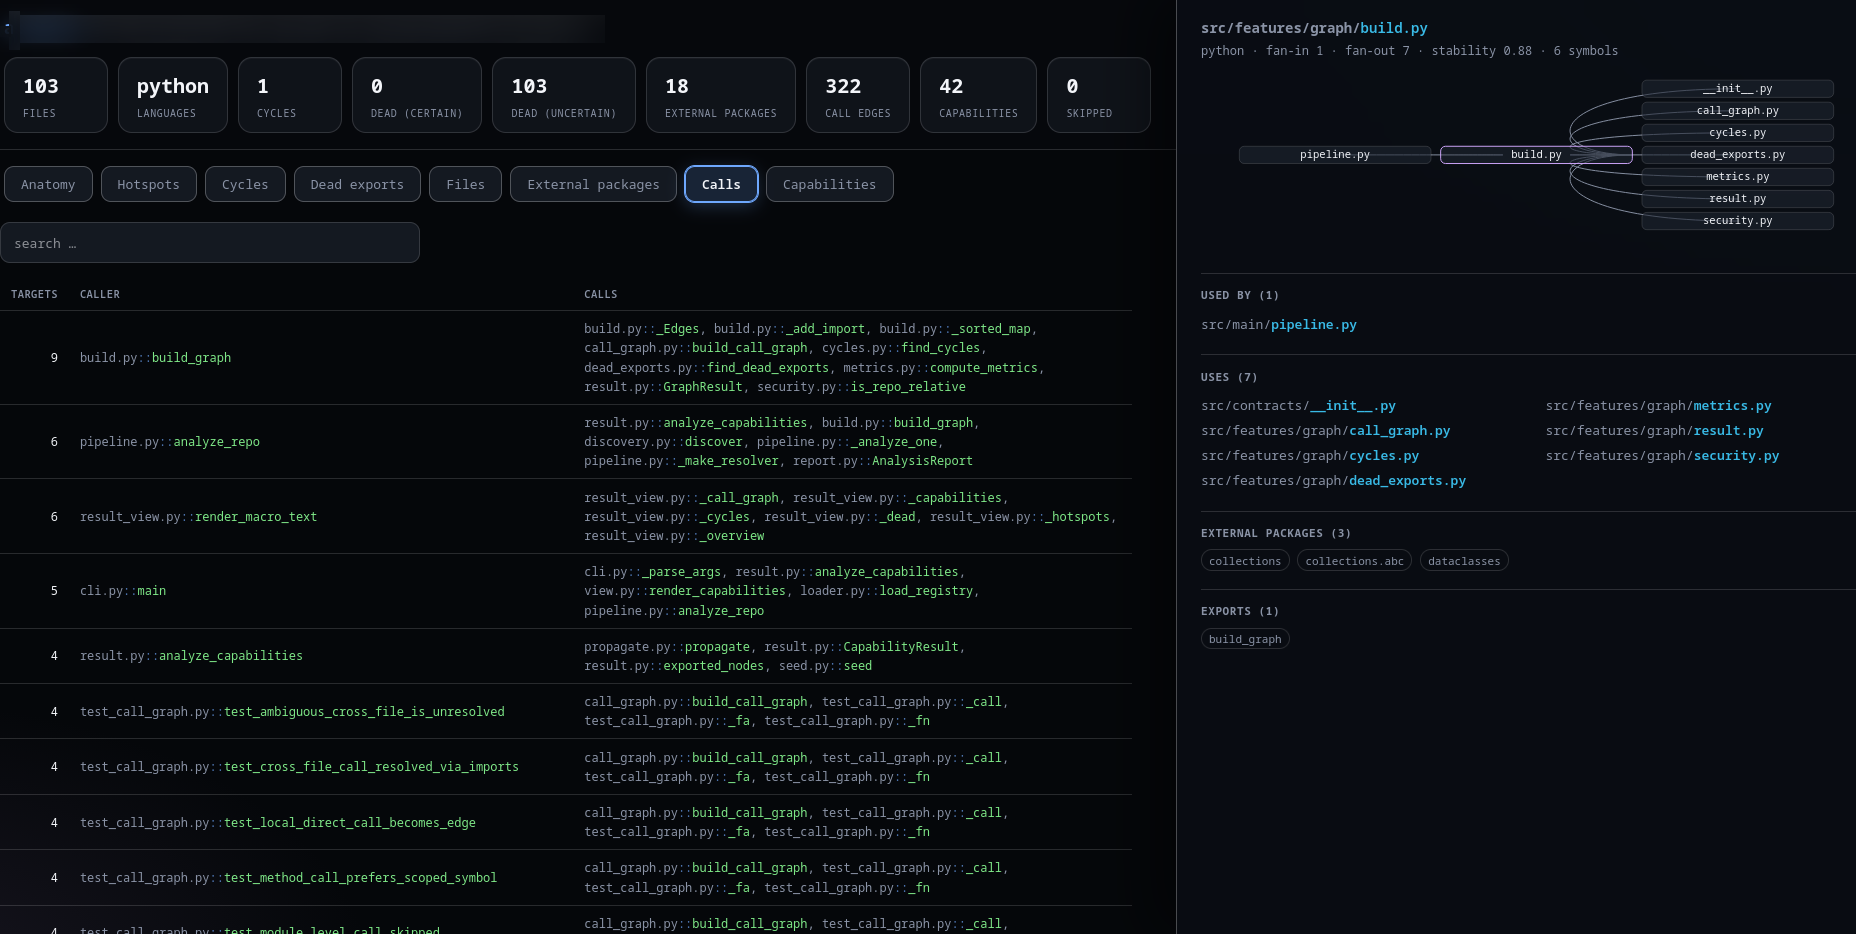Click the metrics.py graph node
Image resolution: width=1856 pixels, height=934 pixels.
pos(1738,177)
